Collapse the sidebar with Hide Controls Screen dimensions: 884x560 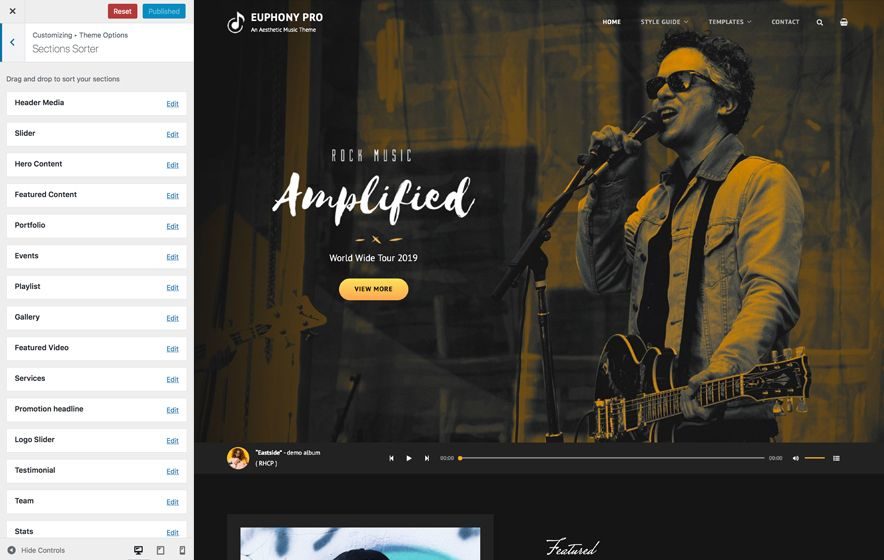point(37,550)
